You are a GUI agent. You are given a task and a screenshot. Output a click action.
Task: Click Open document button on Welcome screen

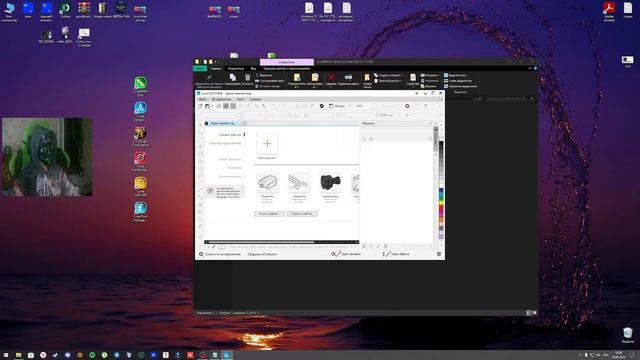click(x=269, y=214)
